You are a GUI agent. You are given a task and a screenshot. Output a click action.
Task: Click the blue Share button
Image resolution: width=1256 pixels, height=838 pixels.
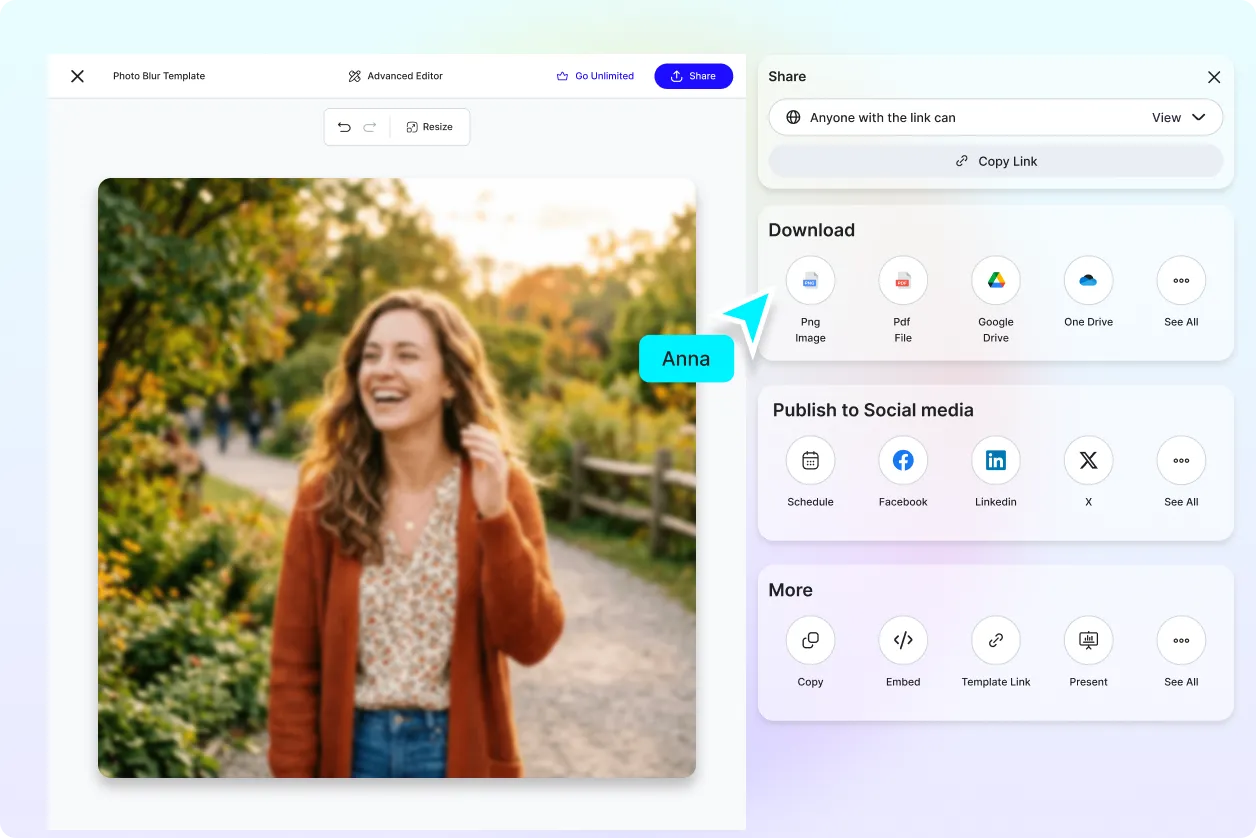[694, 76]
